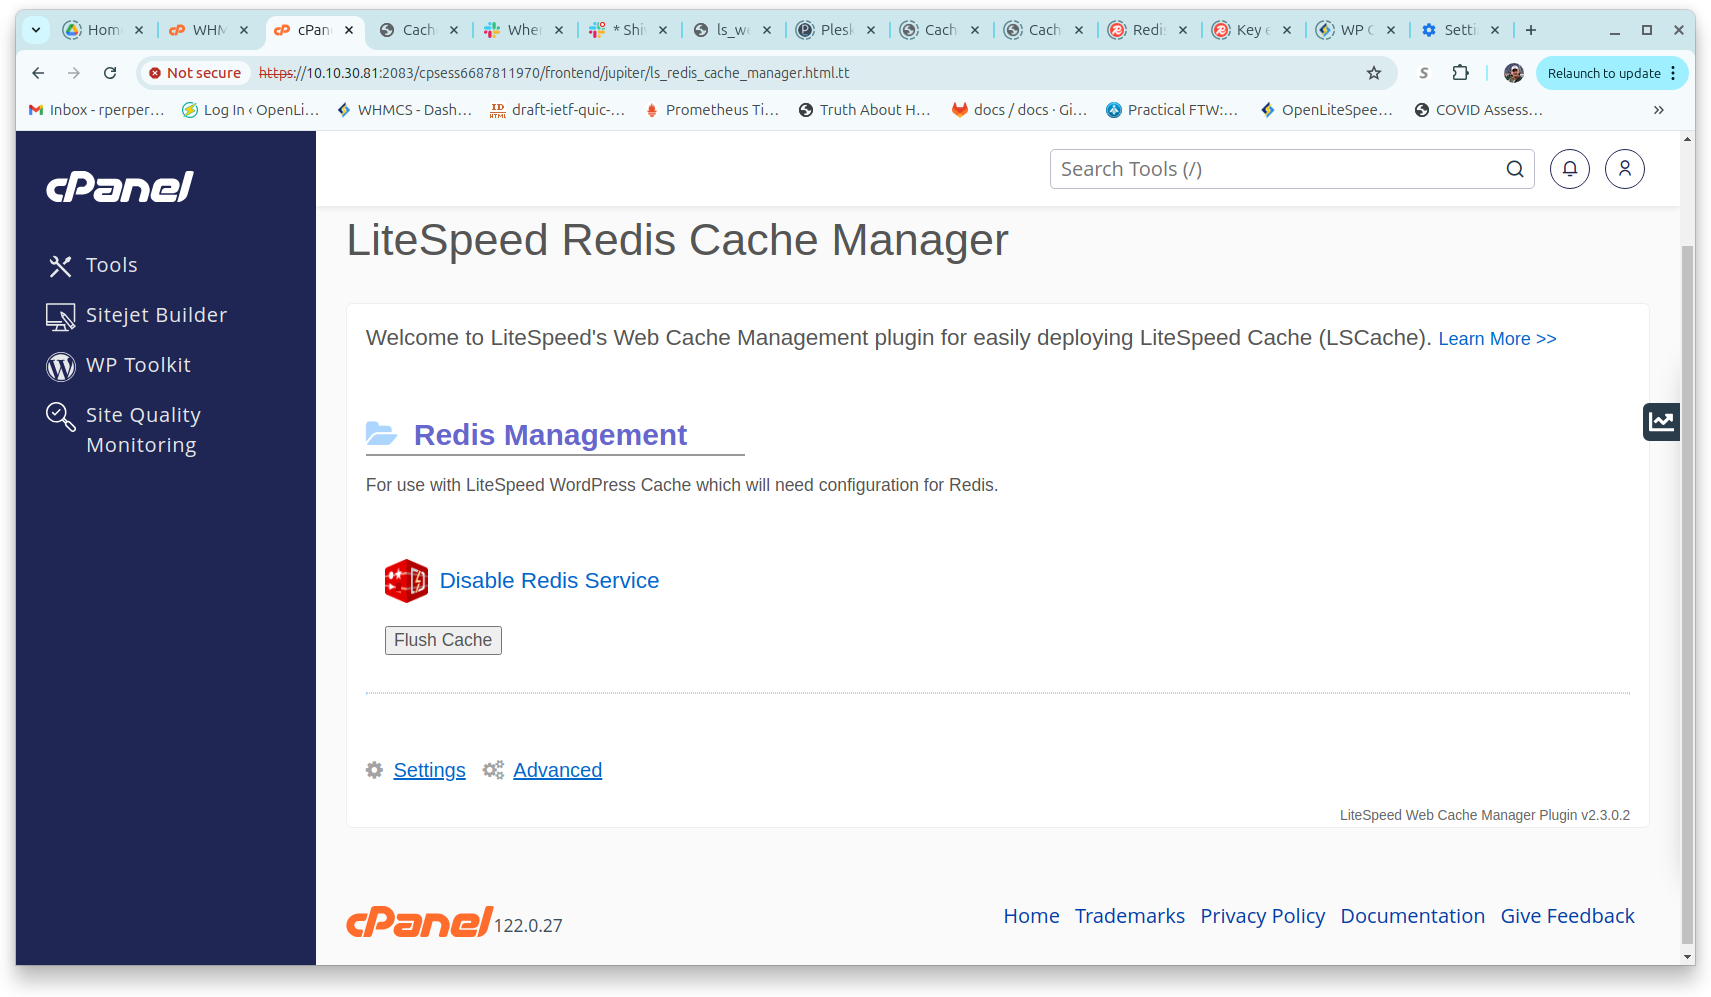Open the Settings gear icon
Image resolution: width=1711 pixels, height=997 pixels.
374,770
